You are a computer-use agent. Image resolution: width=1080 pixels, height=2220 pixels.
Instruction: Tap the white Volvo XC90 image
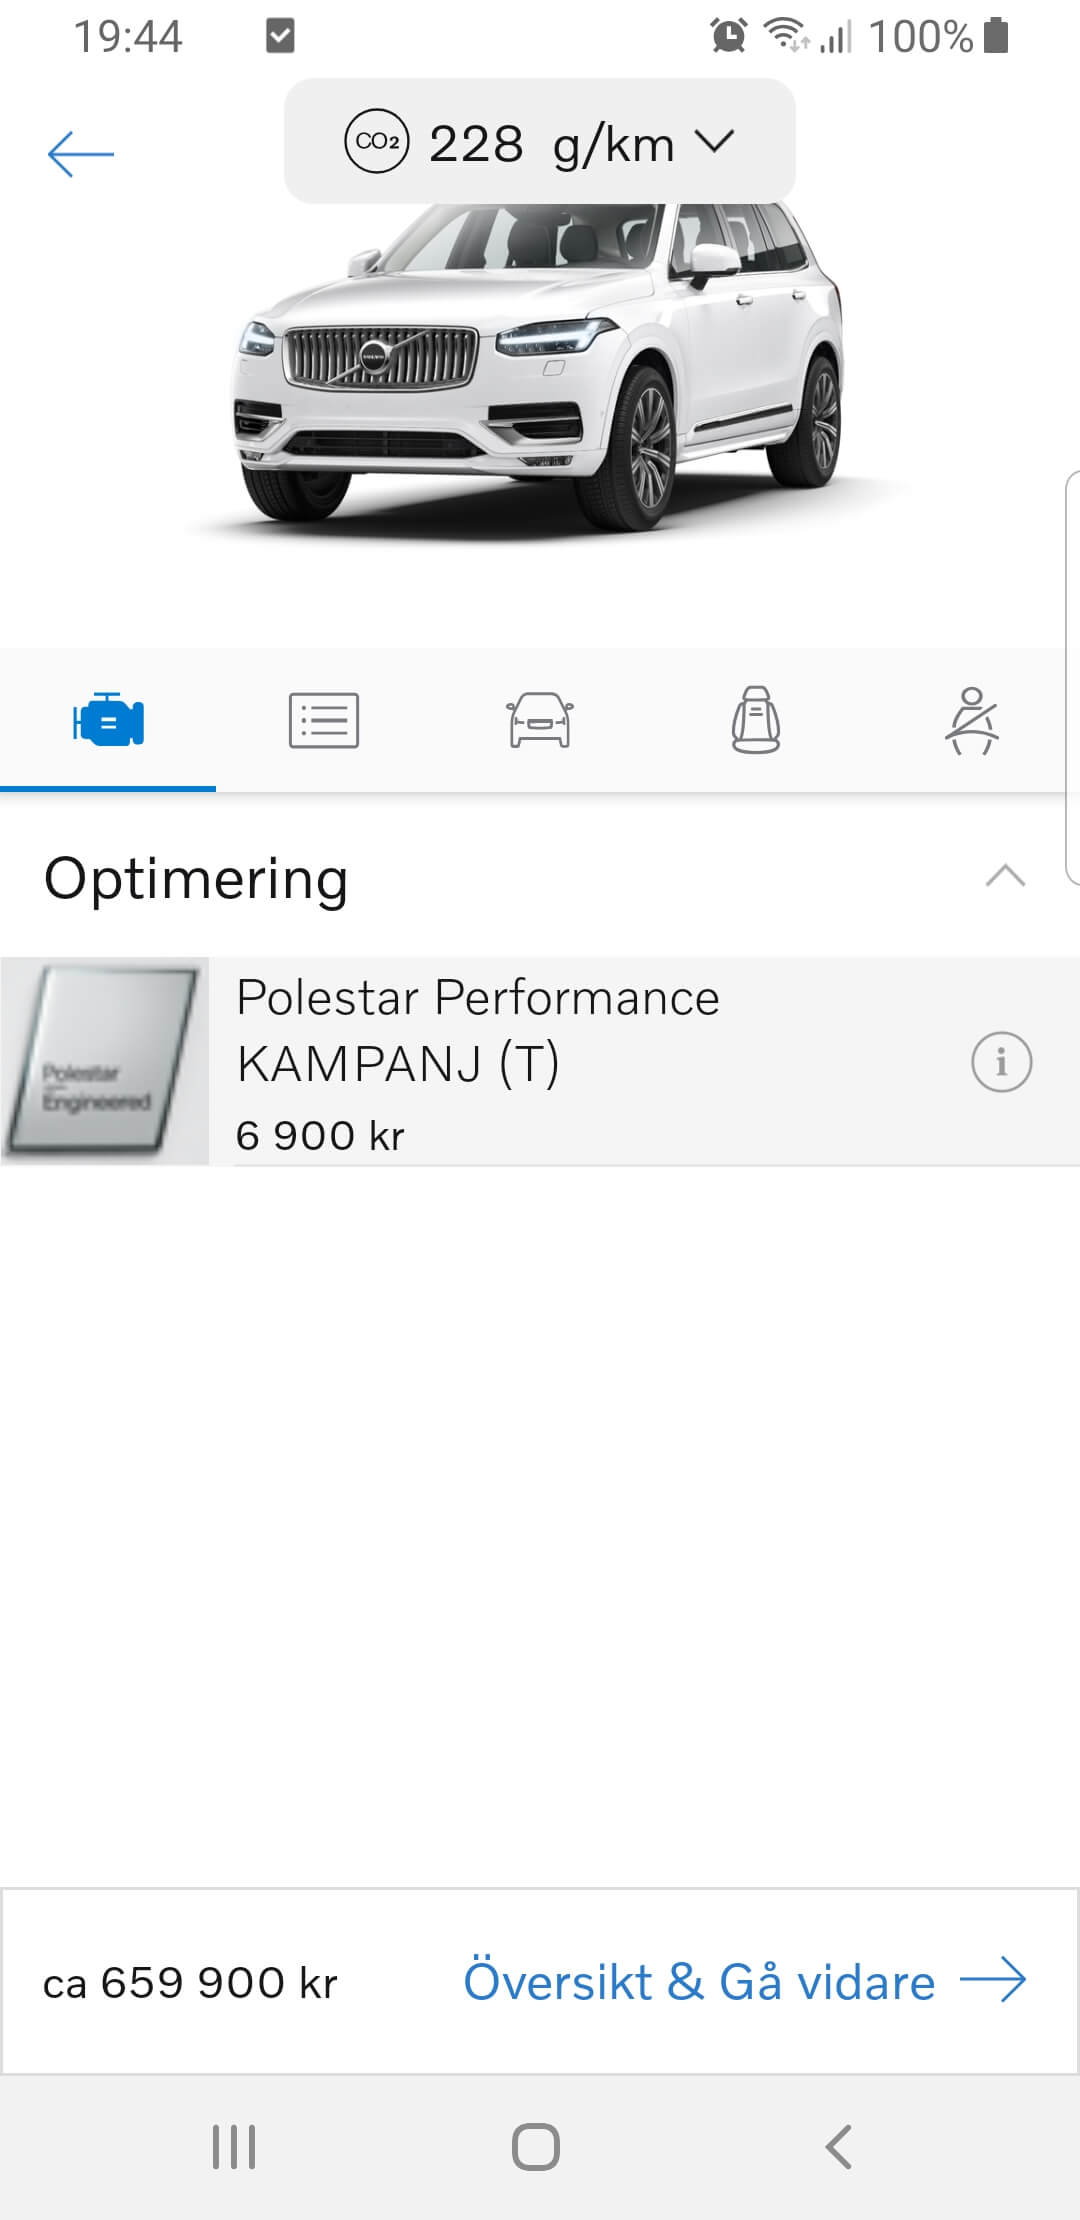pos(540,370)
